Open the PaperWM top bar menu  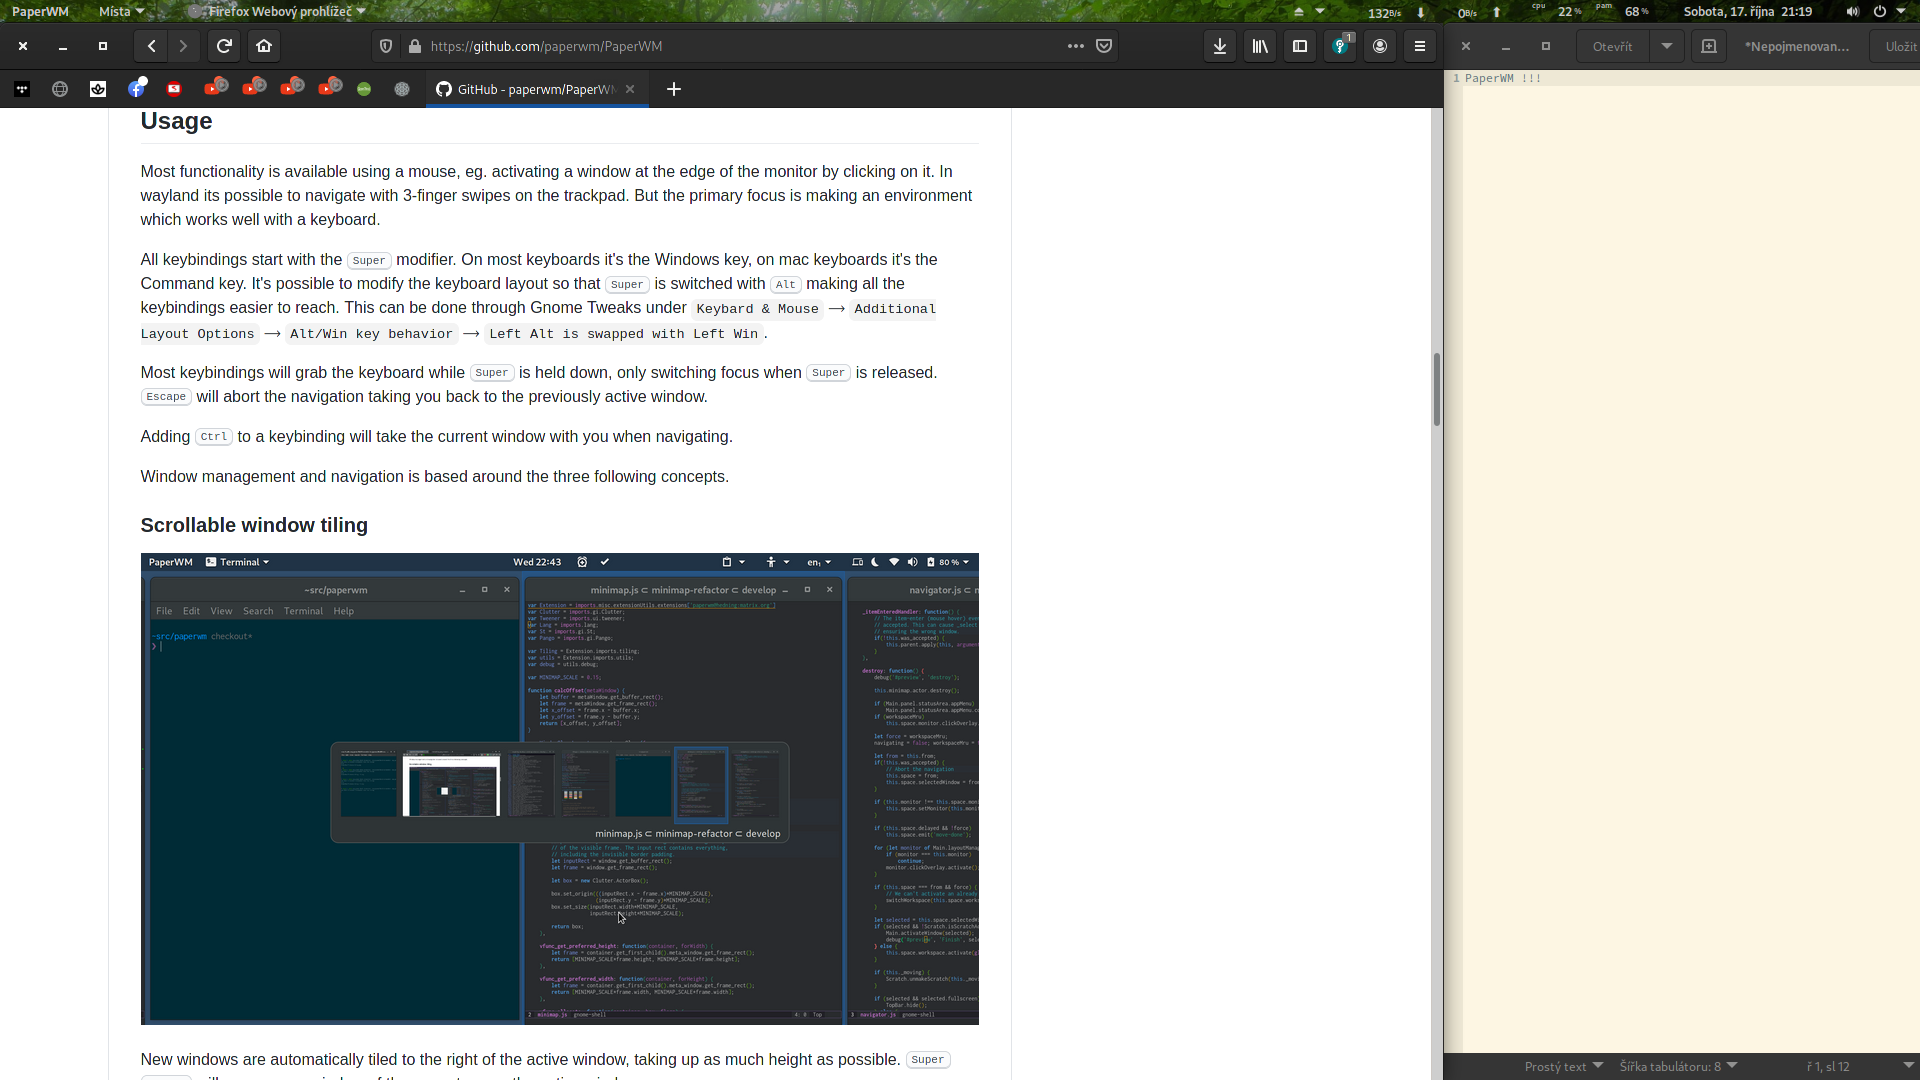click(x=40, y=11)
